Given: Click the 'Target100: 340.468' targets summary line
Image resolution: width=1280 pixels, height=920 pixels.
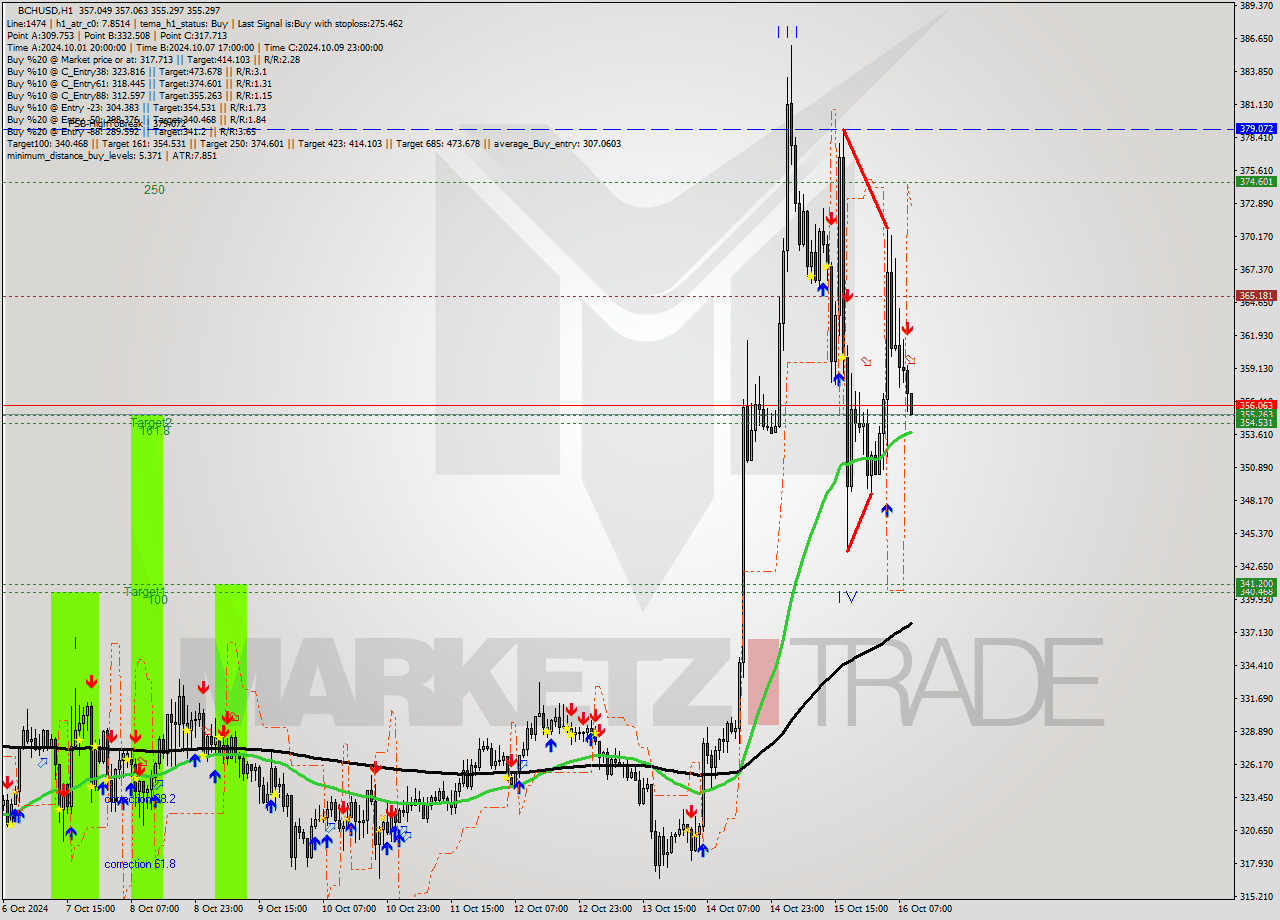Looking at the screenshot, I should pyautogui.click(x=314, y=143).
